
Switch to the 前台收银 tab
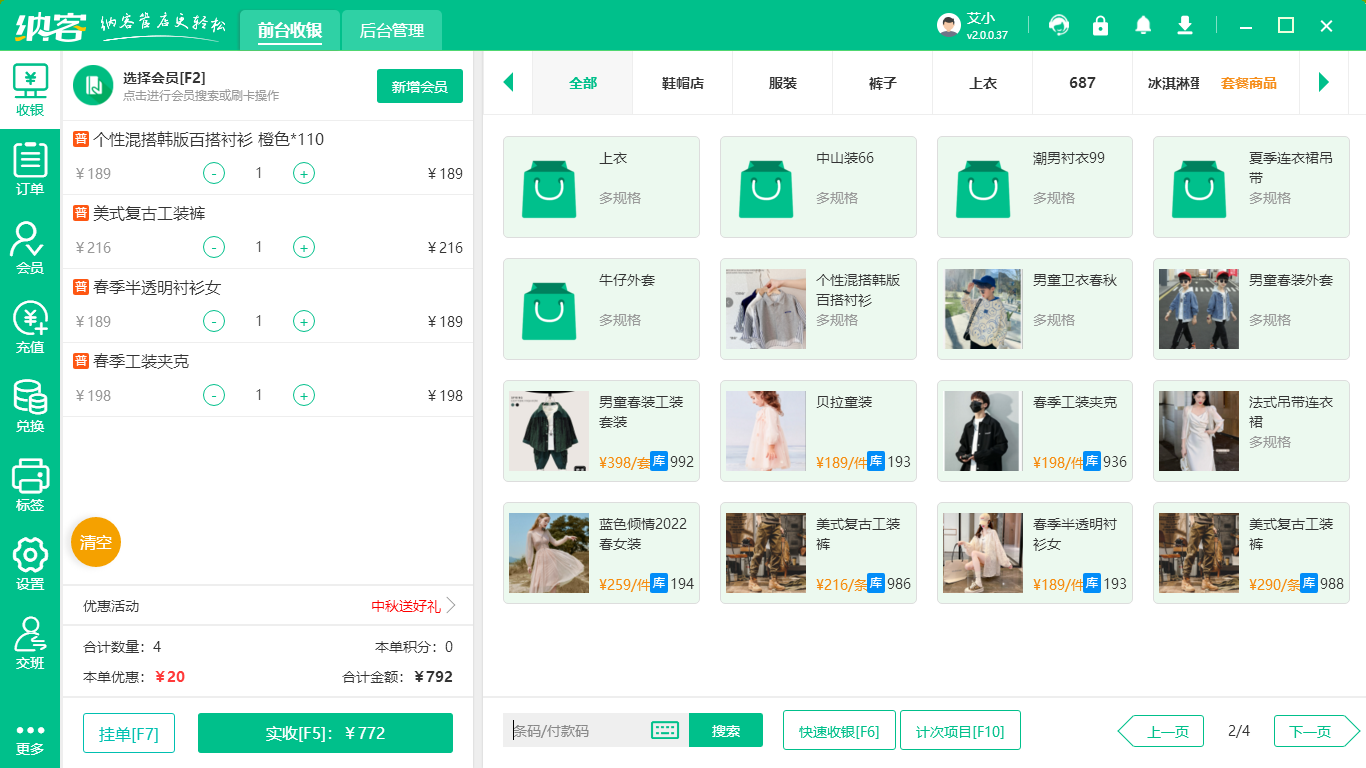click(290, 30)
